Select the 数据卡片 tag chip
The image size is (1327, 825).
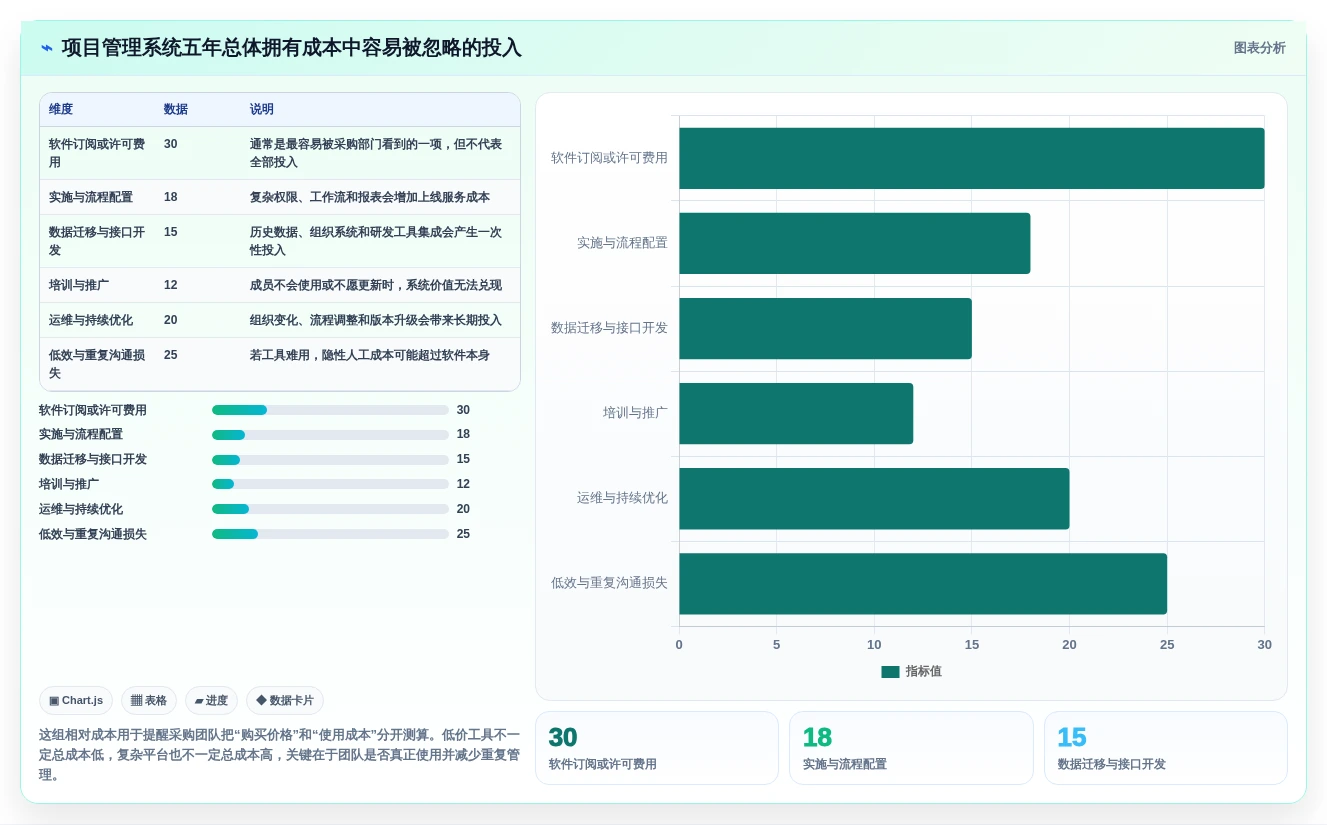click(285, 701)
